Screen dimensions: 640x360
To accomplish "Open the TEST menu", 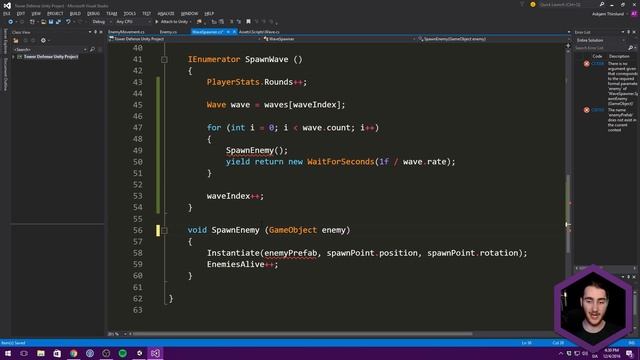I will [x=146, y=13].
